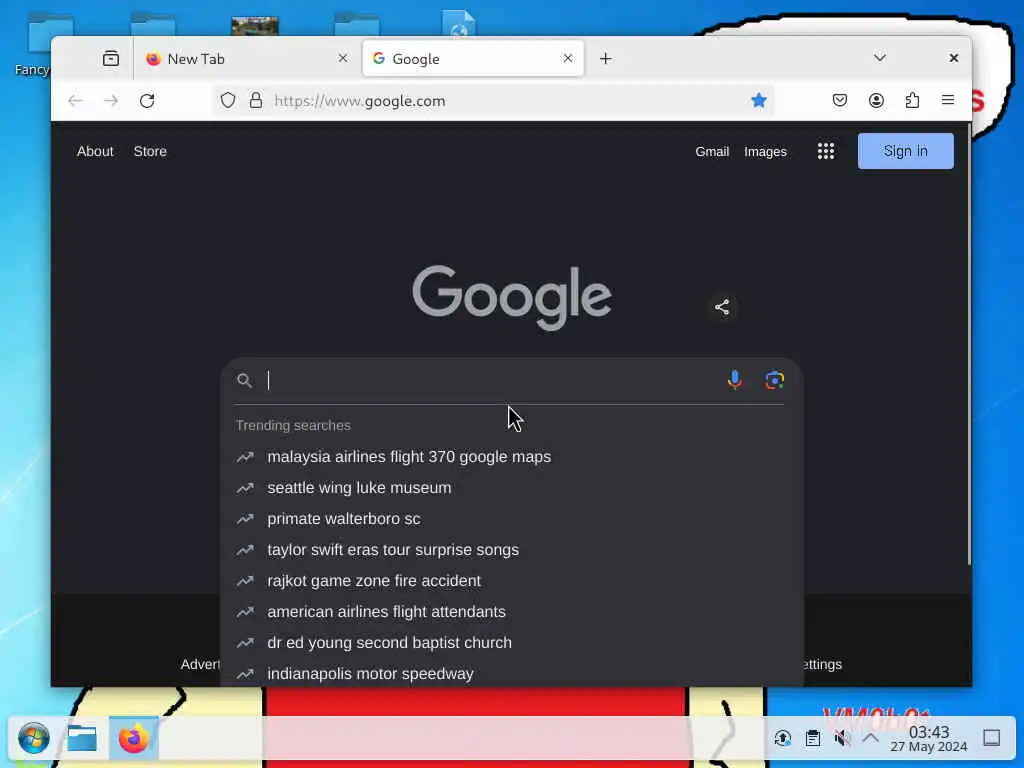Focus the google.com address bar

[493, 101]
